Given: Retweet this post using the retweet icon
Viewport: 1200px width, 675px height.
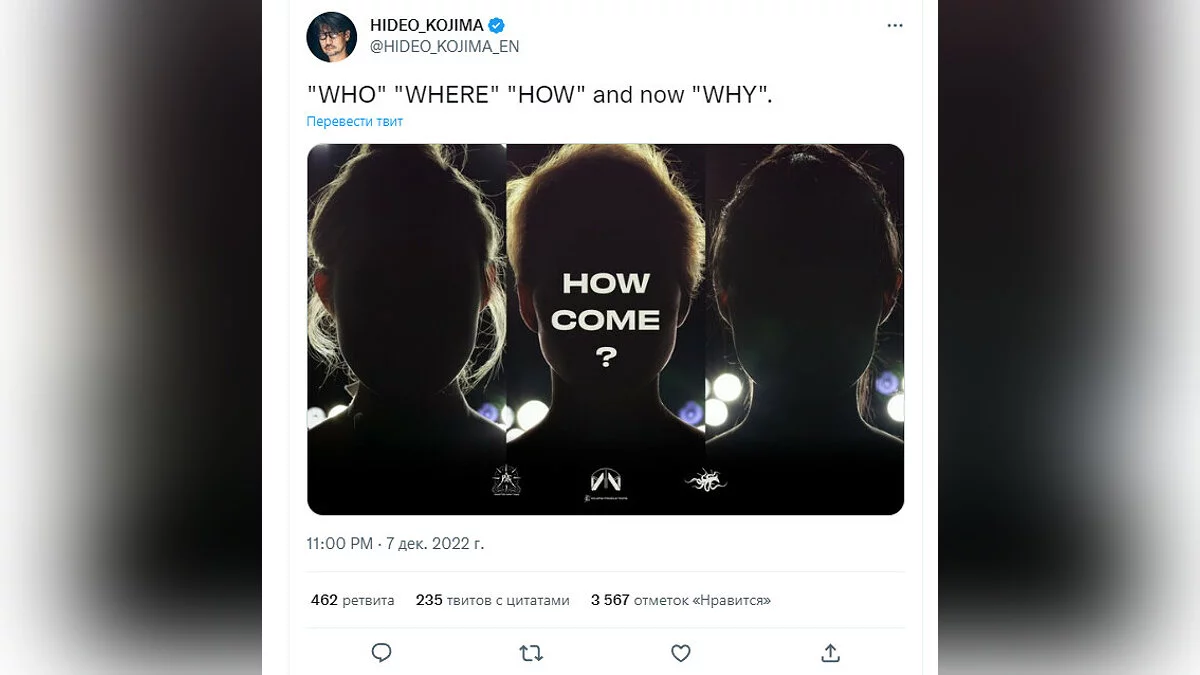Looking at the screenshot, I should click(531, 653).
